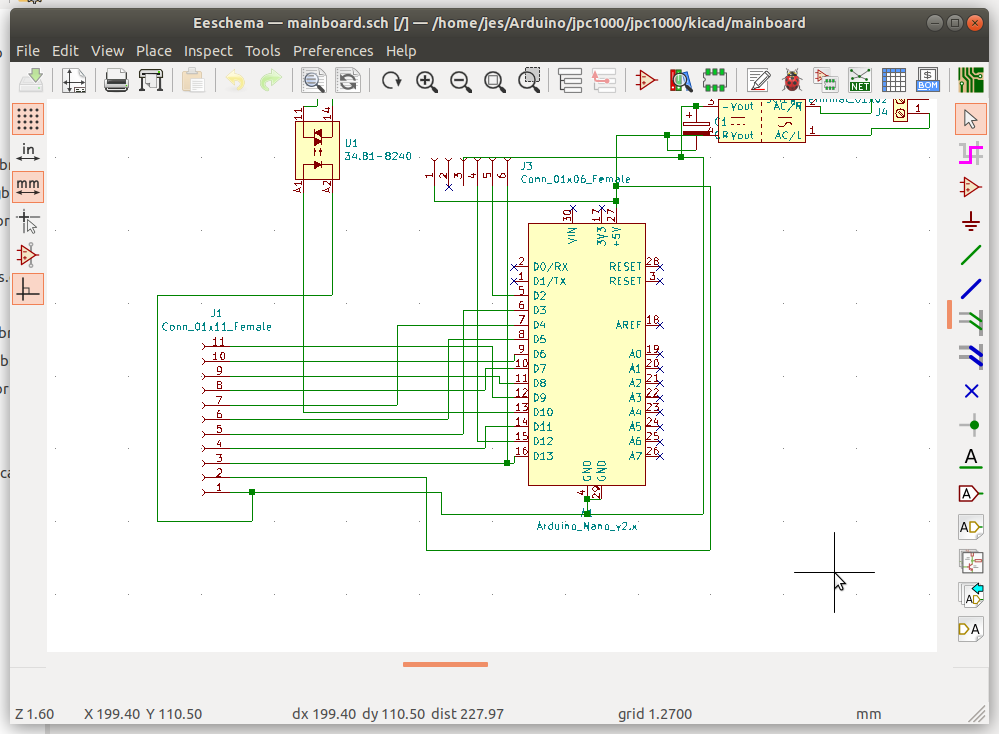Click the Zoom In toolbar button

(x=427, y=81)
